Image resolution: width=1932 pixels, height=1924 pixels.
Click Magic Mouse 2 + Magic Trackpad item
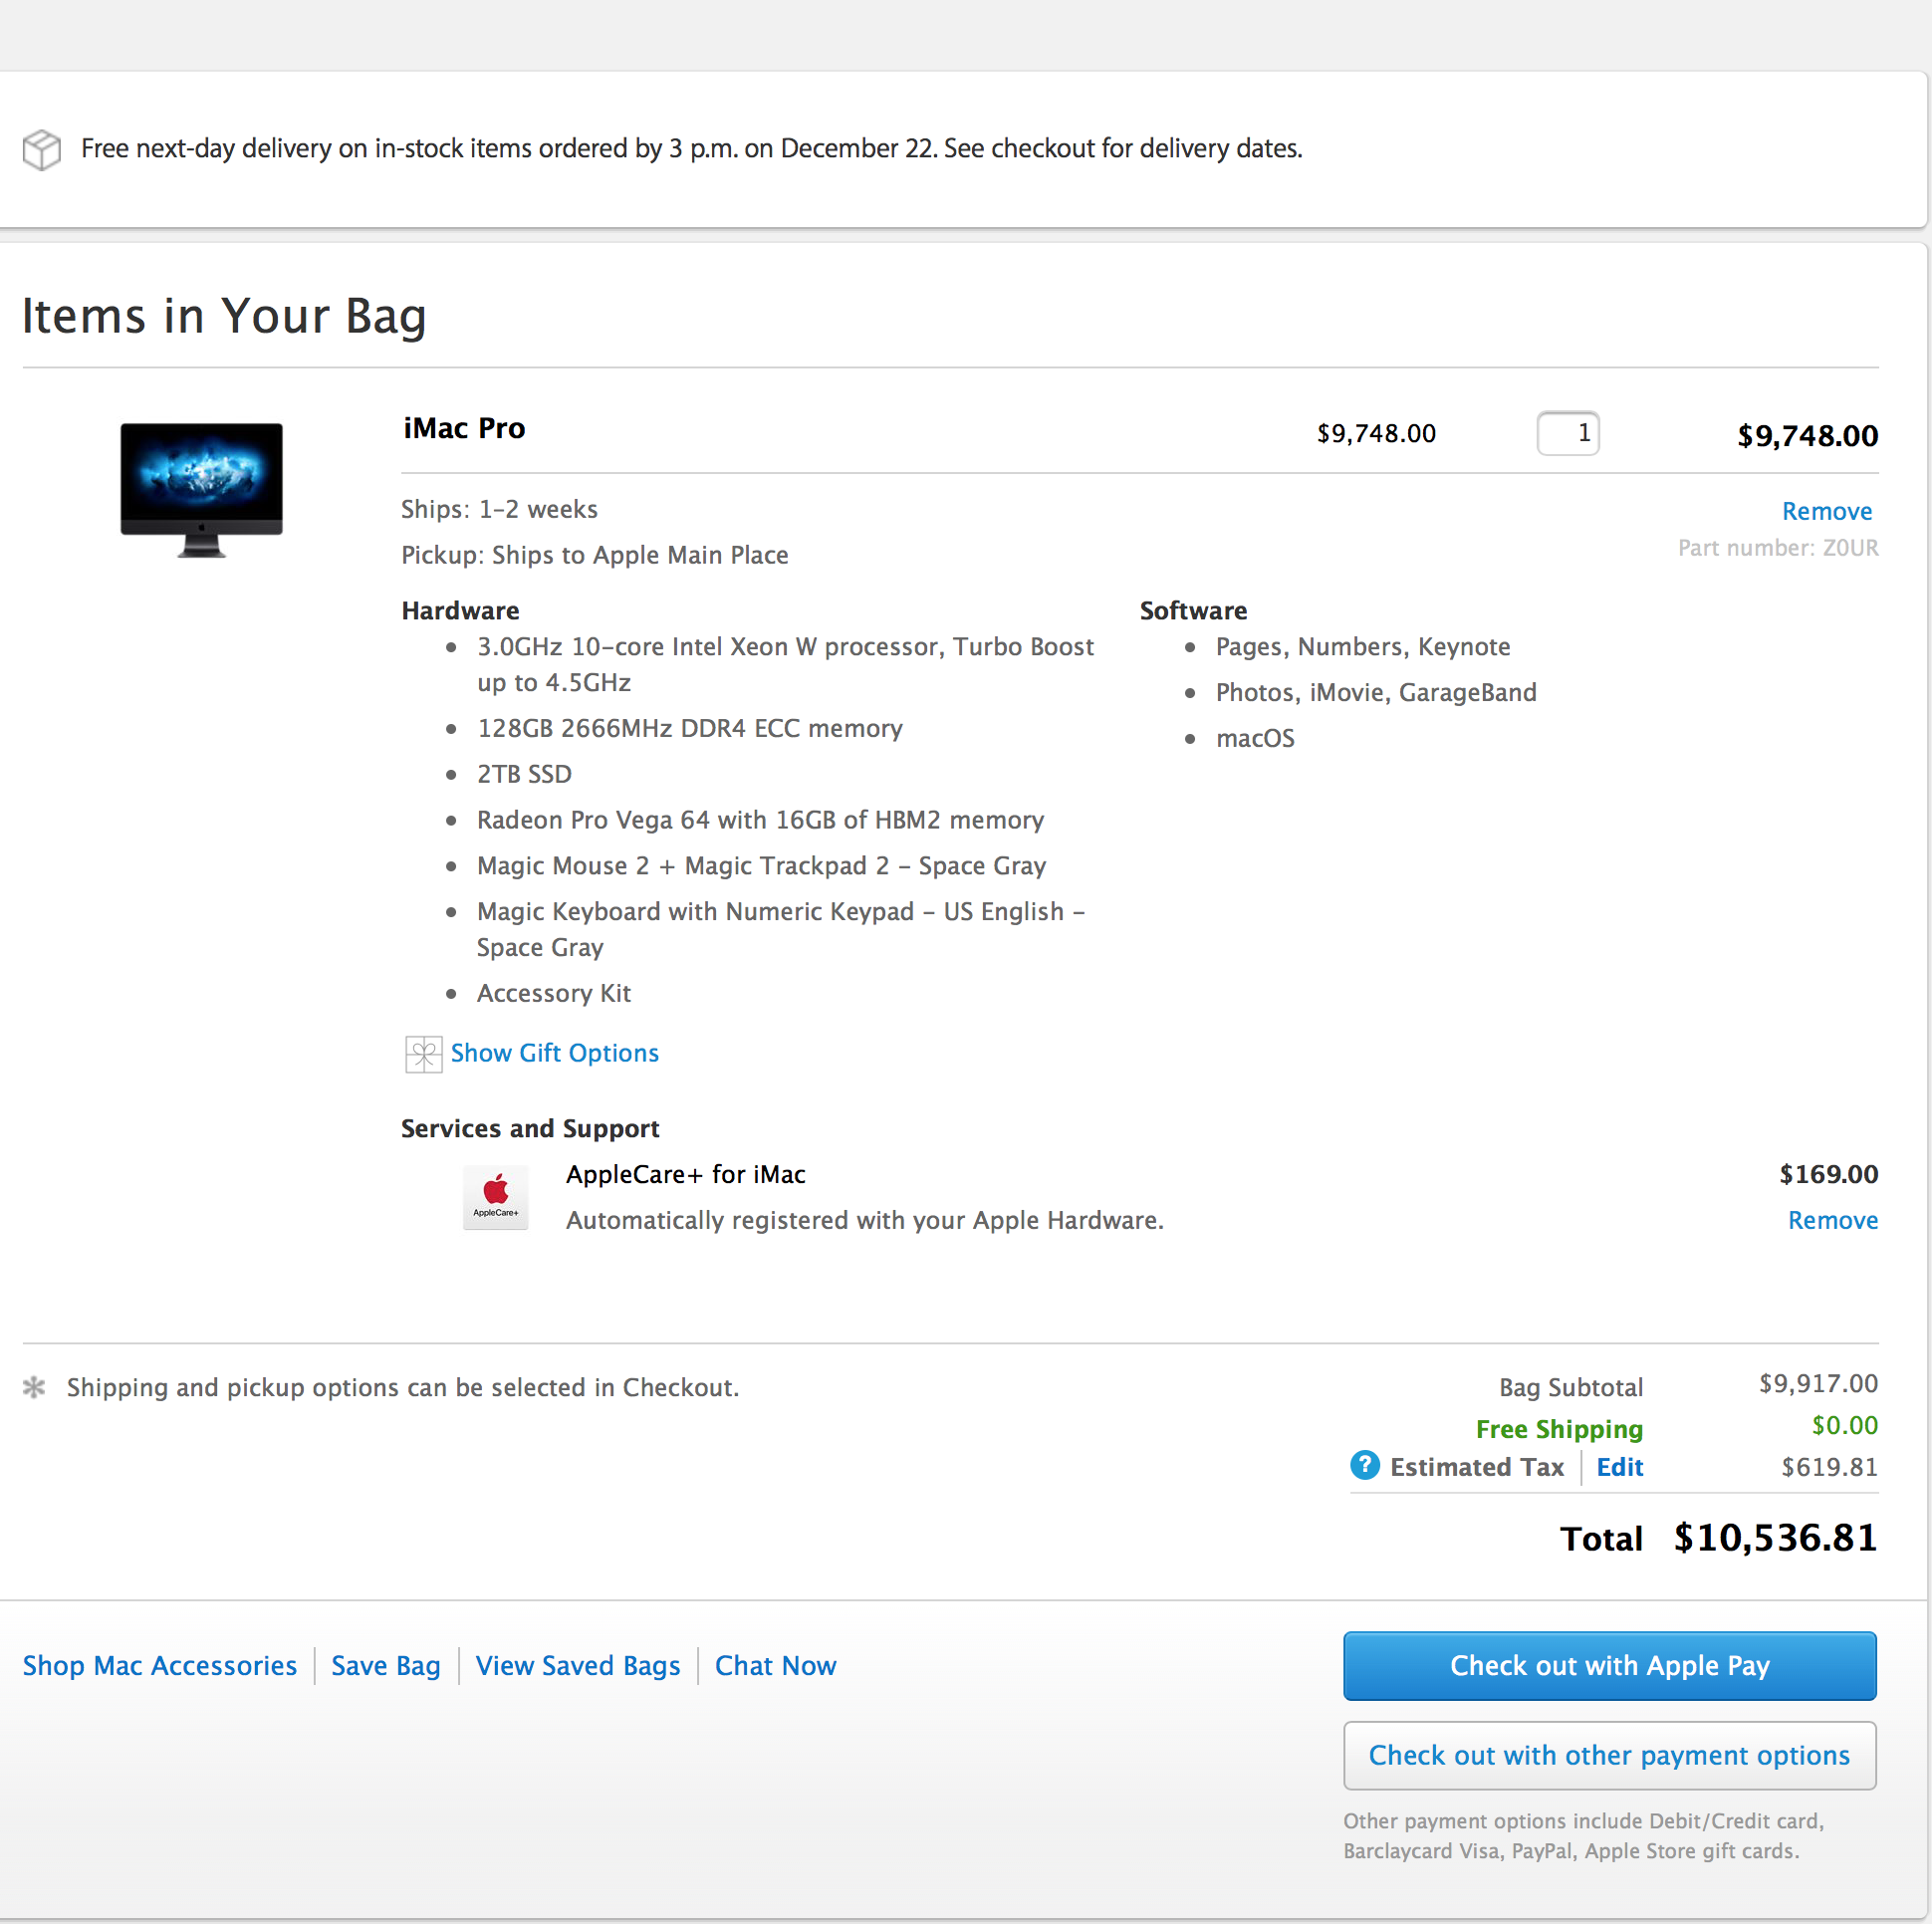tap(761, 866)
